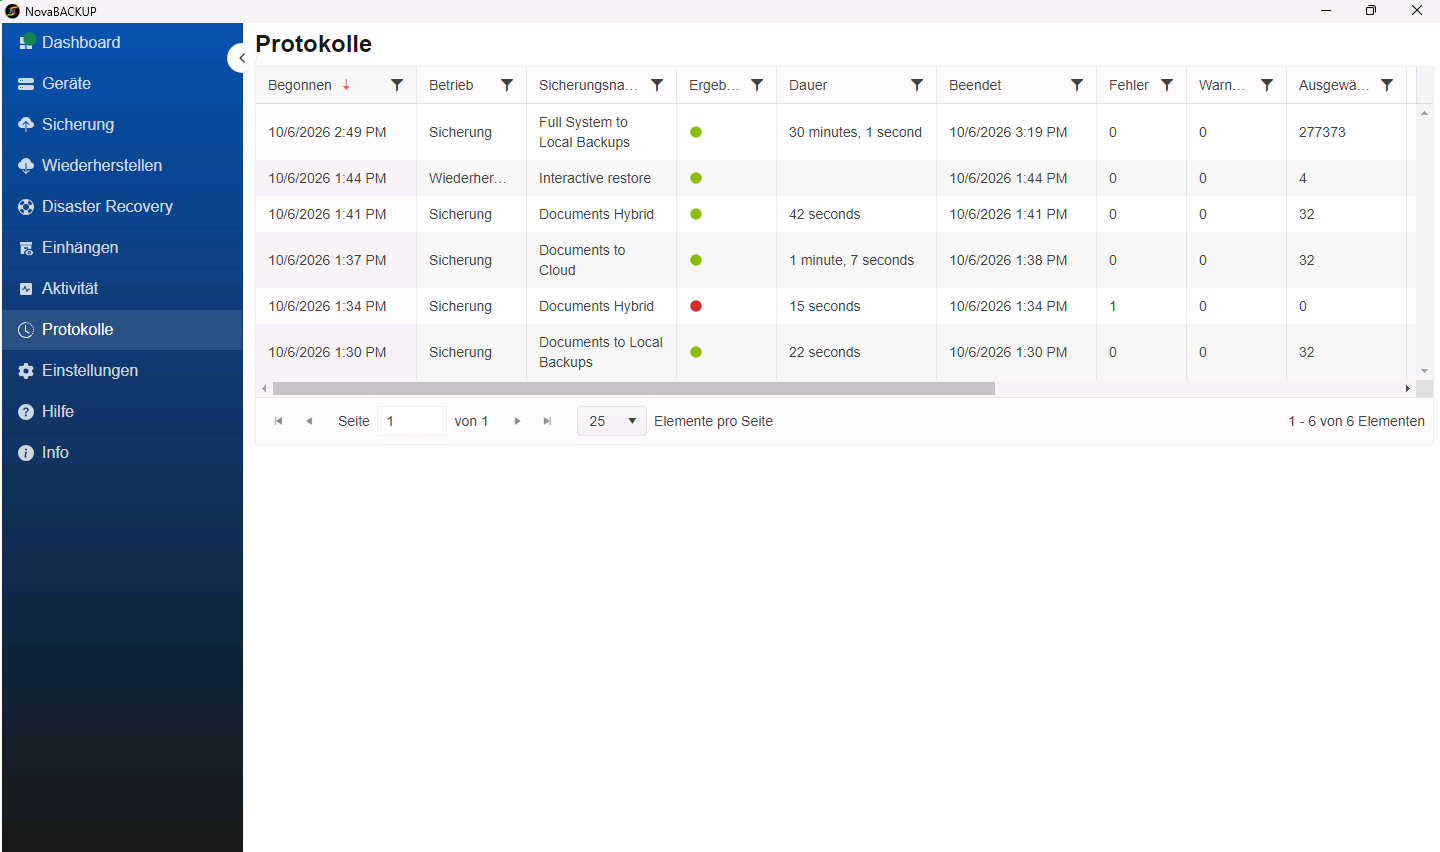Select the 'Interactive restore' log entry
The image size is (1440, 852).
click(x=595, y=178)
